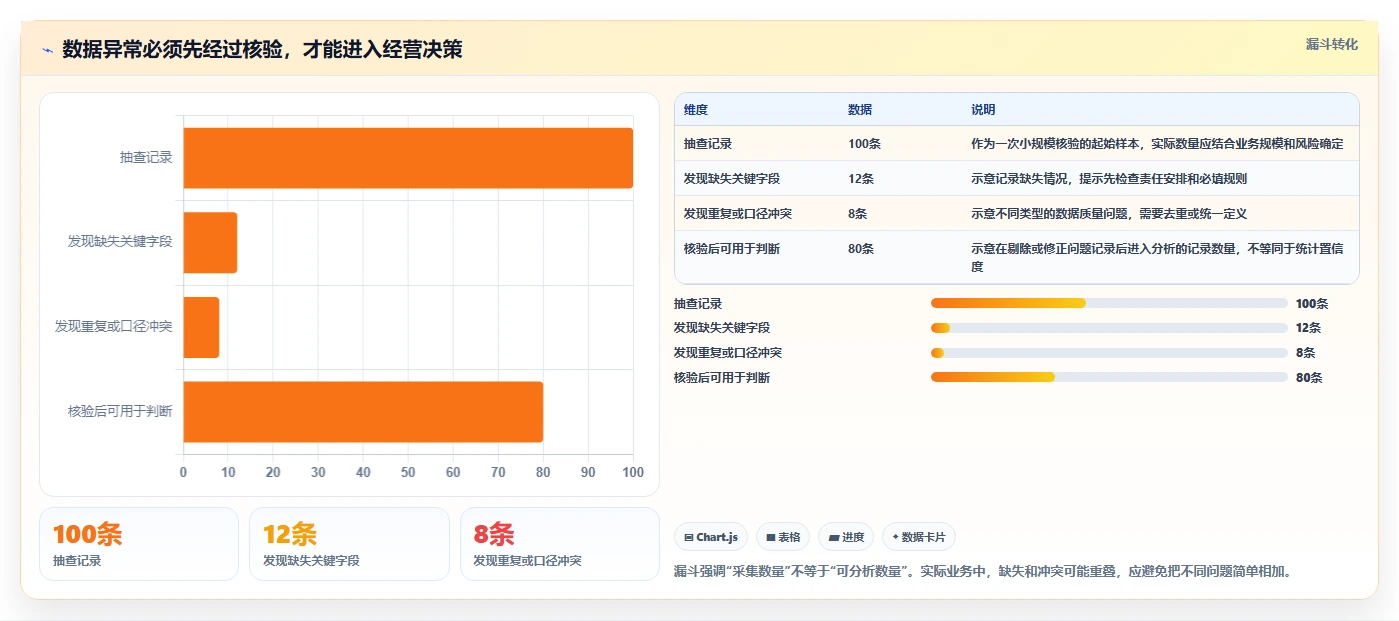Click the 80条 value in the table
1399x621 pixels.
click(861, 249)
